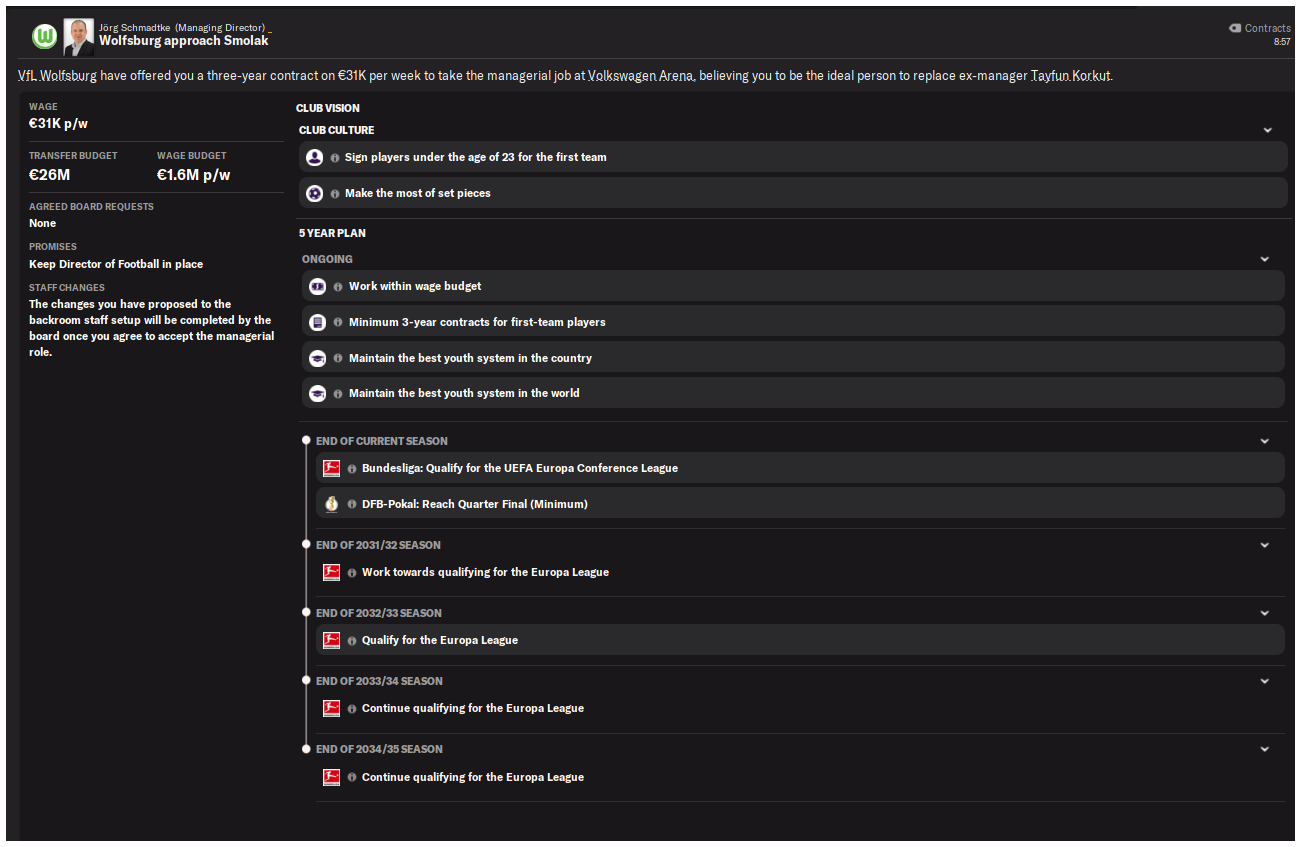Click the set pieces ball icon
The image size is (1301, 847).
click(x=314, y=193)
